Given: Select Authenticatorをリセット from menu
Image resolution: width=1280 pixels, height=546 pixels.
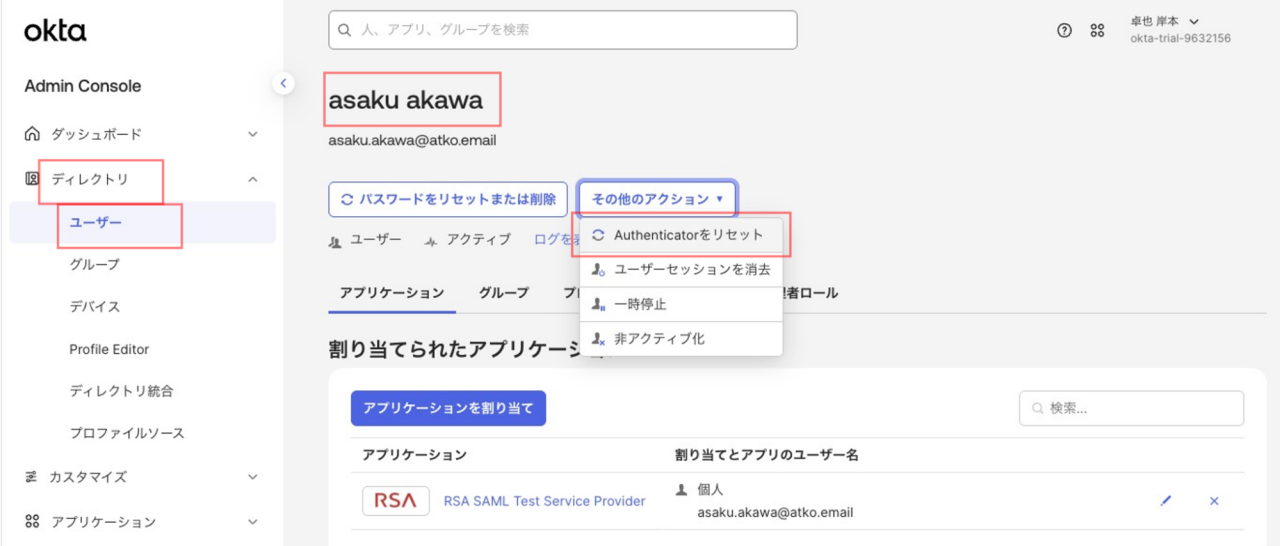Looking at the screenshot, I should (x=688, y=235).
